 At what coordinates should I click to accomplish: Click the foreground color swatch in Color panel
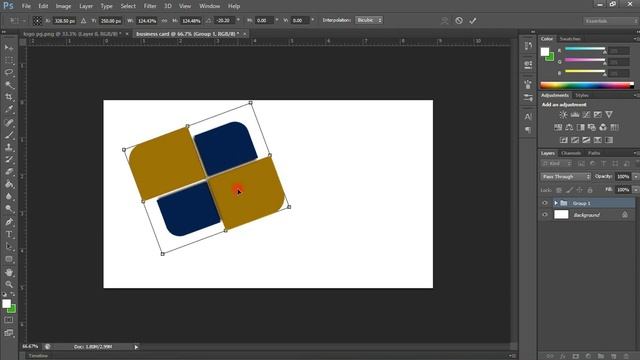545,52
